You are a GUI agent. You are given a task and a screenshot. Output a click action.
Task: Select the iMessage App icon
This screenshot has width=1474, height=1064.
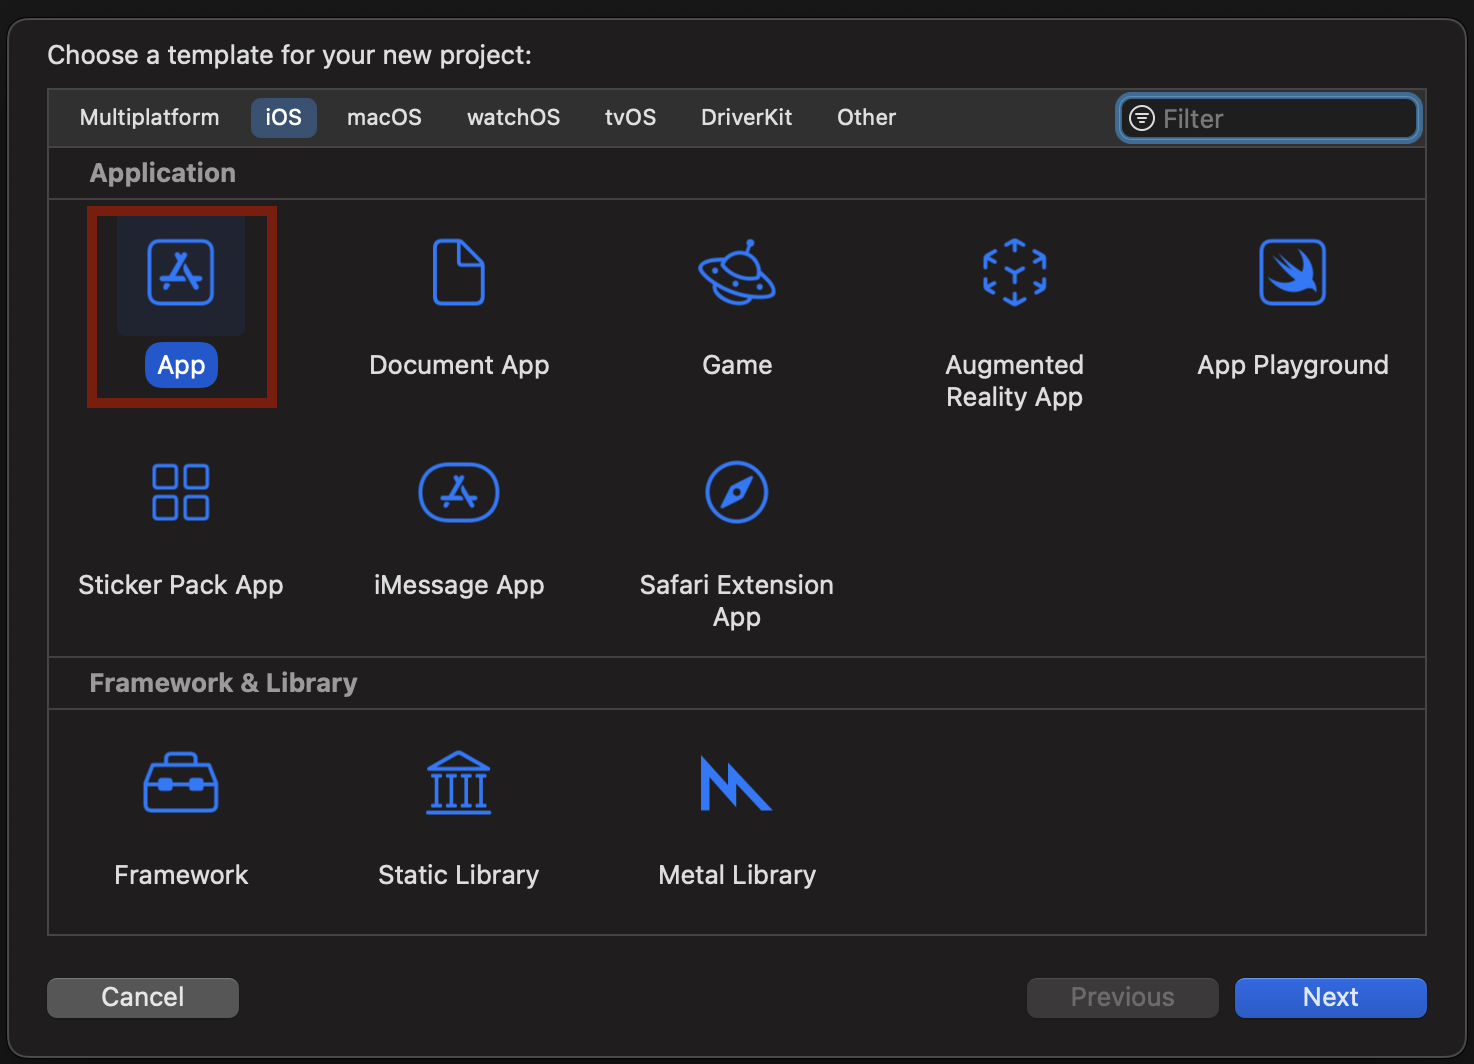[459, 492]
